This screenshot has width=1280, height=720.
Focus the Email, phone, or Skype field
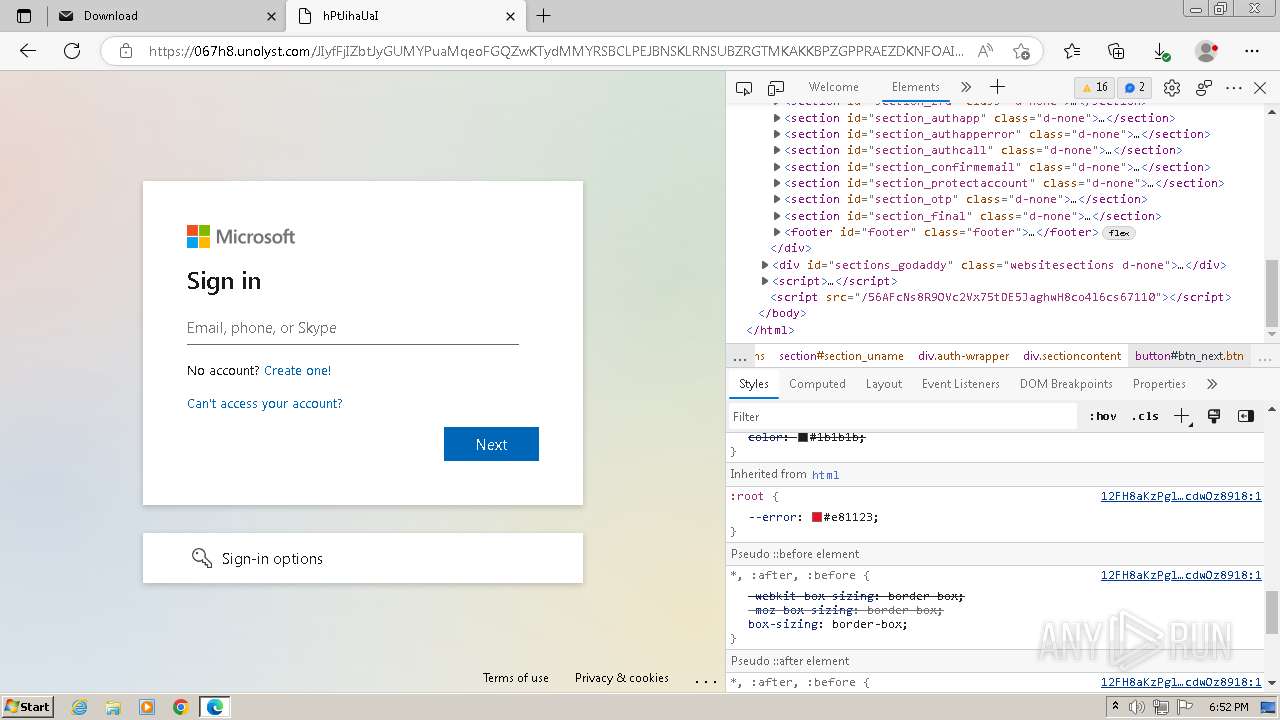353,328
